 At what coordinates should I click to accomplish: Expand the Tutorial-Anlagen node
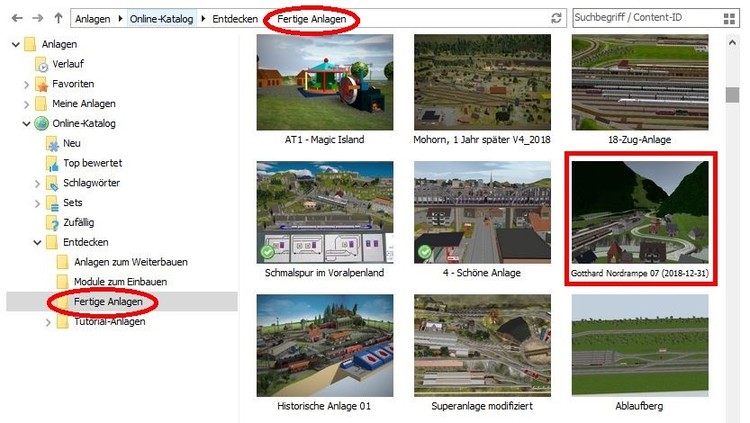48,323
